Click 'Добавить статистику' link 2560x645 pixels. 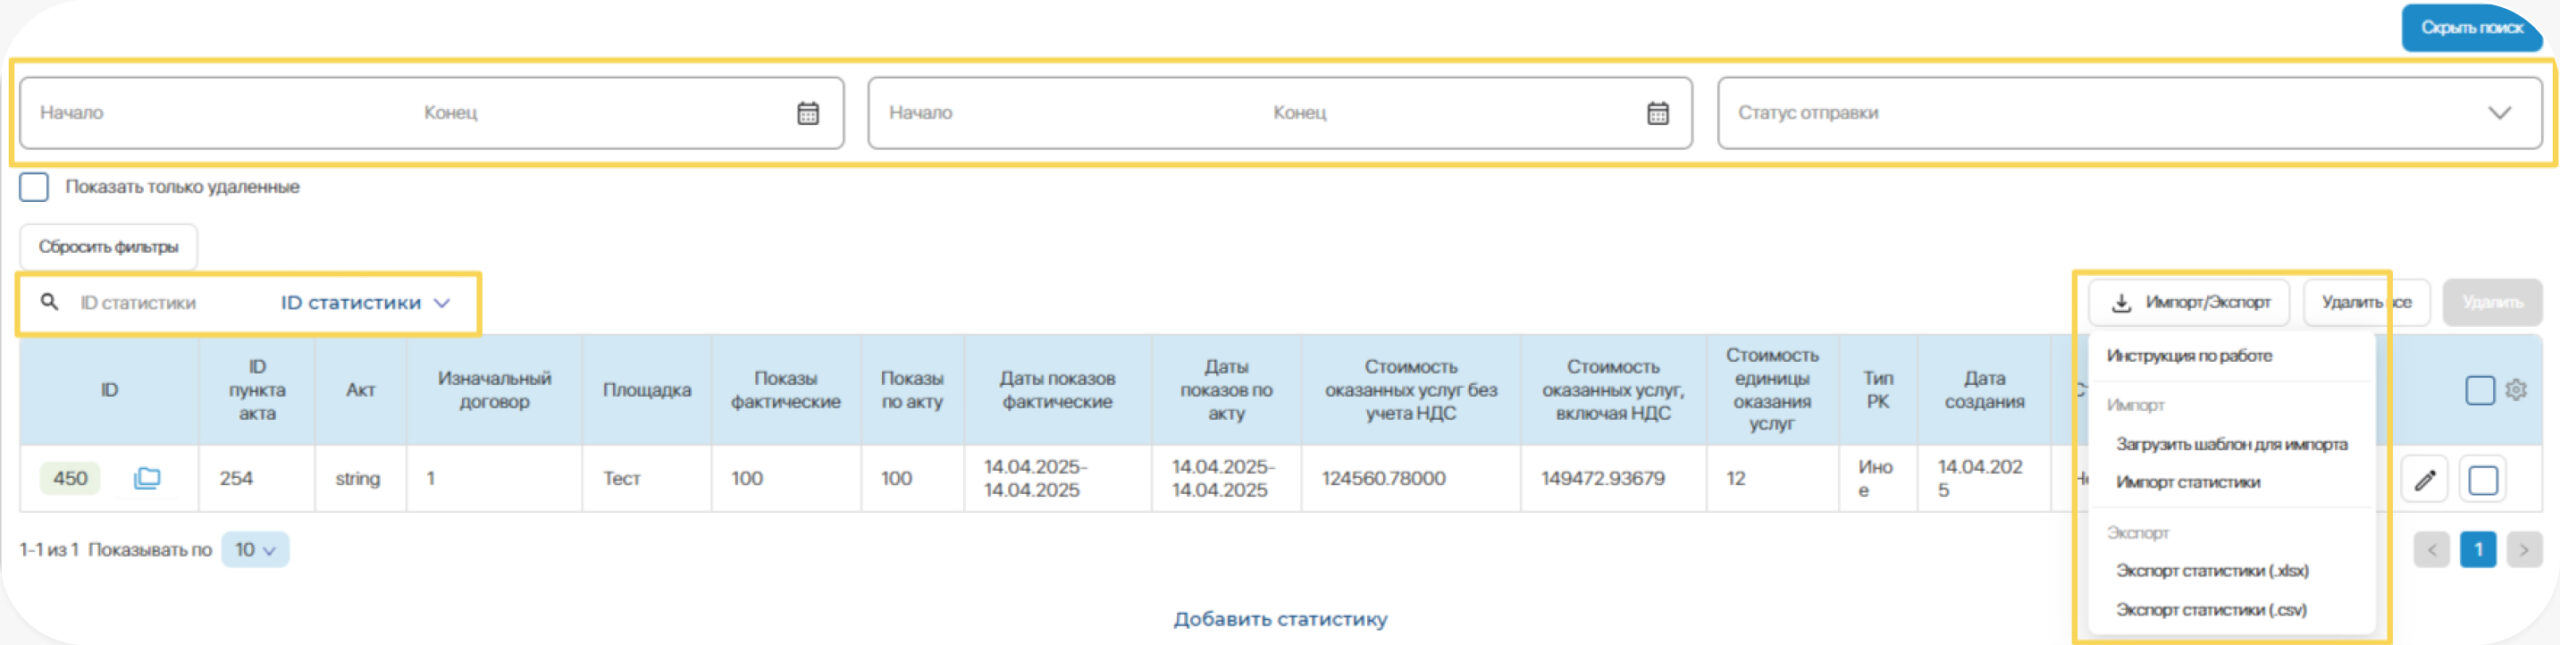(1280, 619)
